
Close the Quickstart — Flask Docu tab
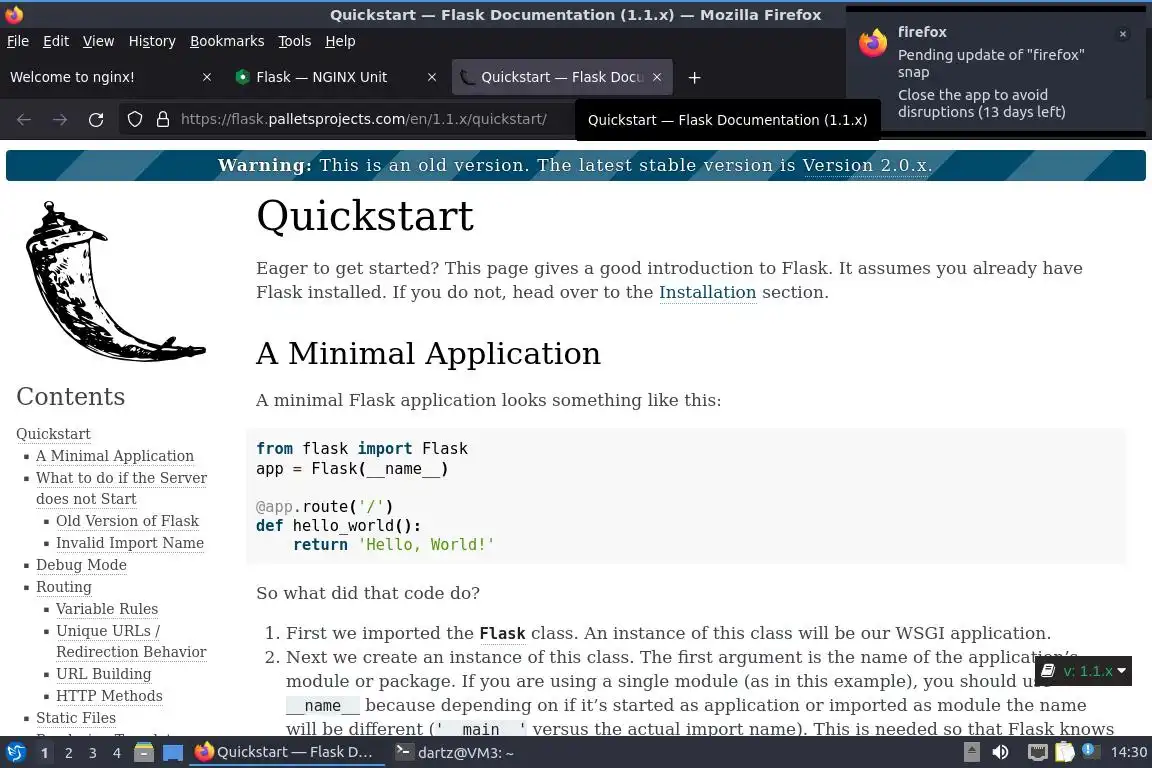click(657, 77)
